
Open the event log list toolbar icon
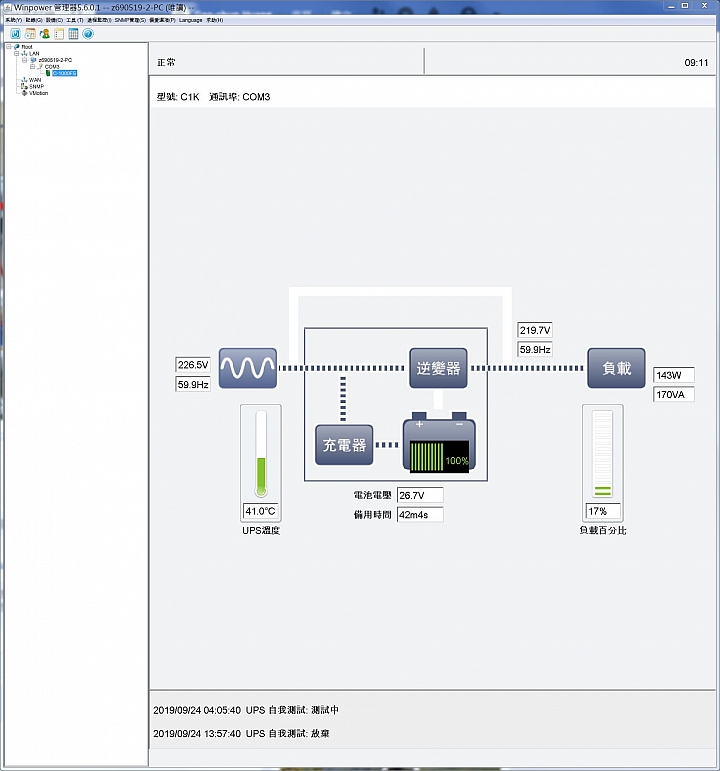pos(59,34)
